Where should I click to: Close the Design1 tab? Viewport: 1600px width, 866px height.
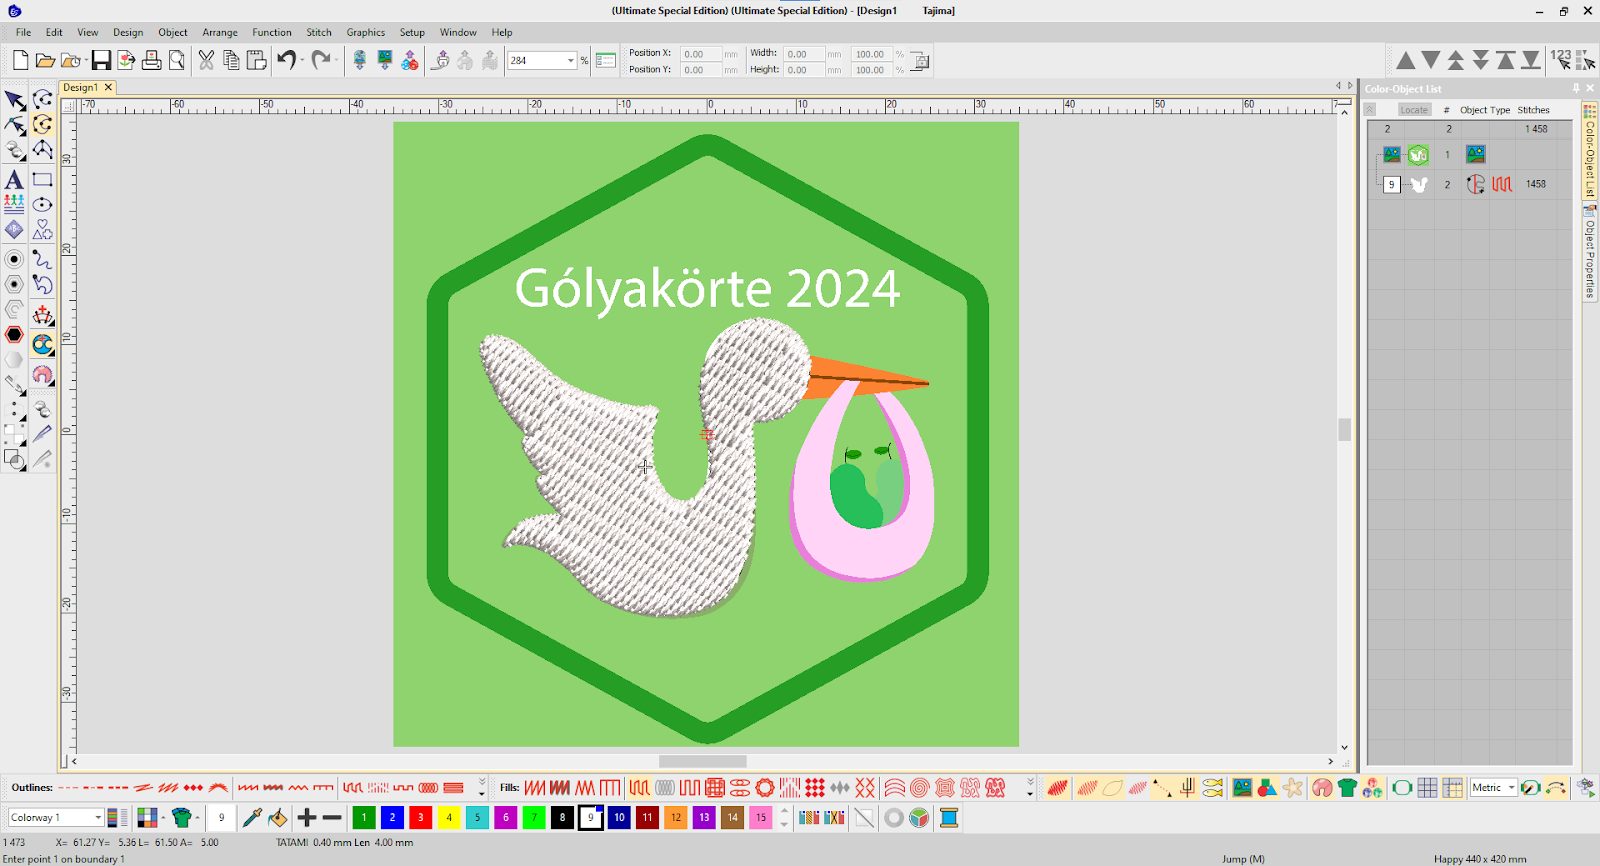point(109,87)
